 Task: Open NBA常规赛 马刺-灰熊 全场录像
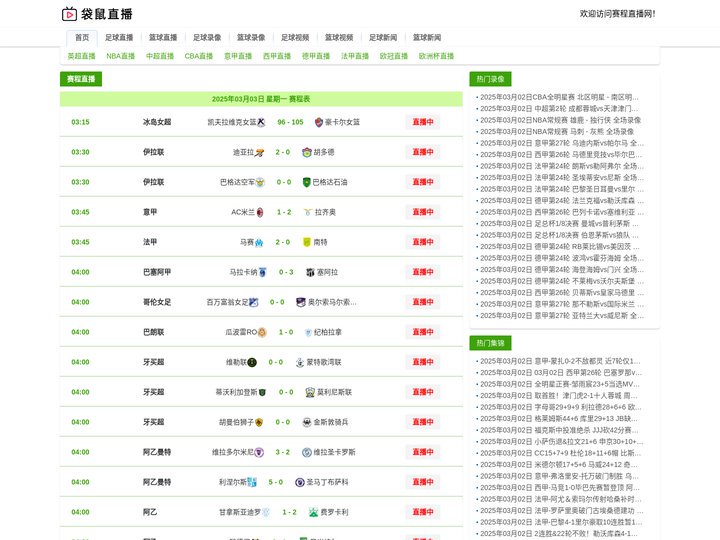click(557, 132)
